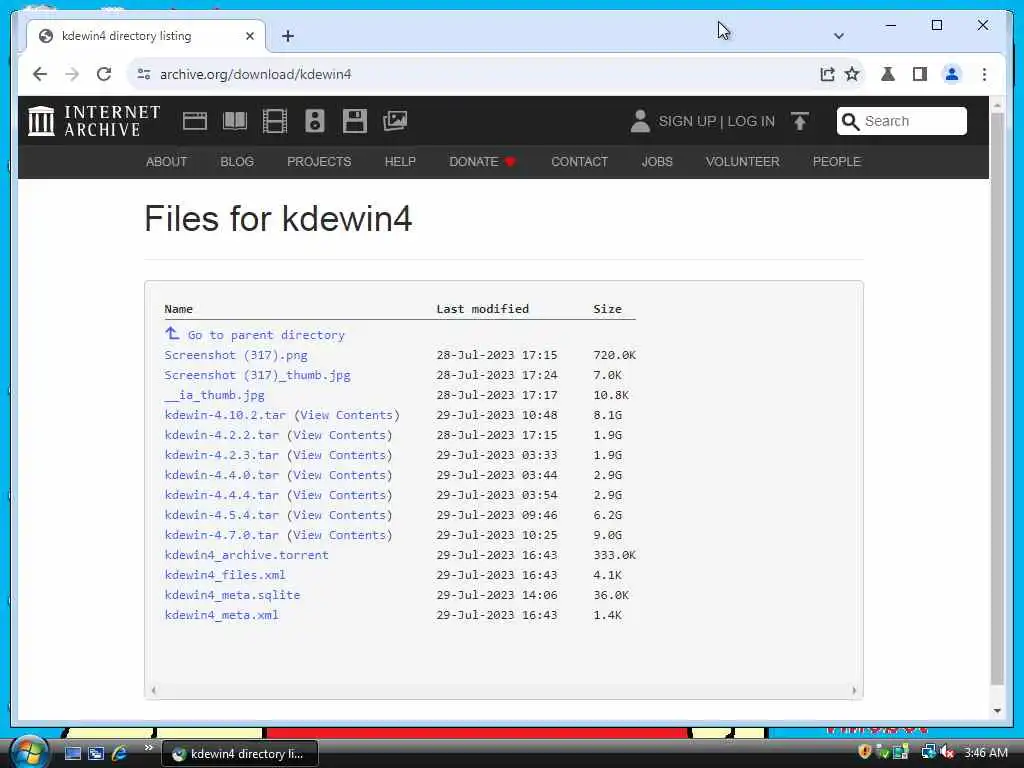Open Screenshot (317)_thumb.jpg file

(x=257, y=375)
